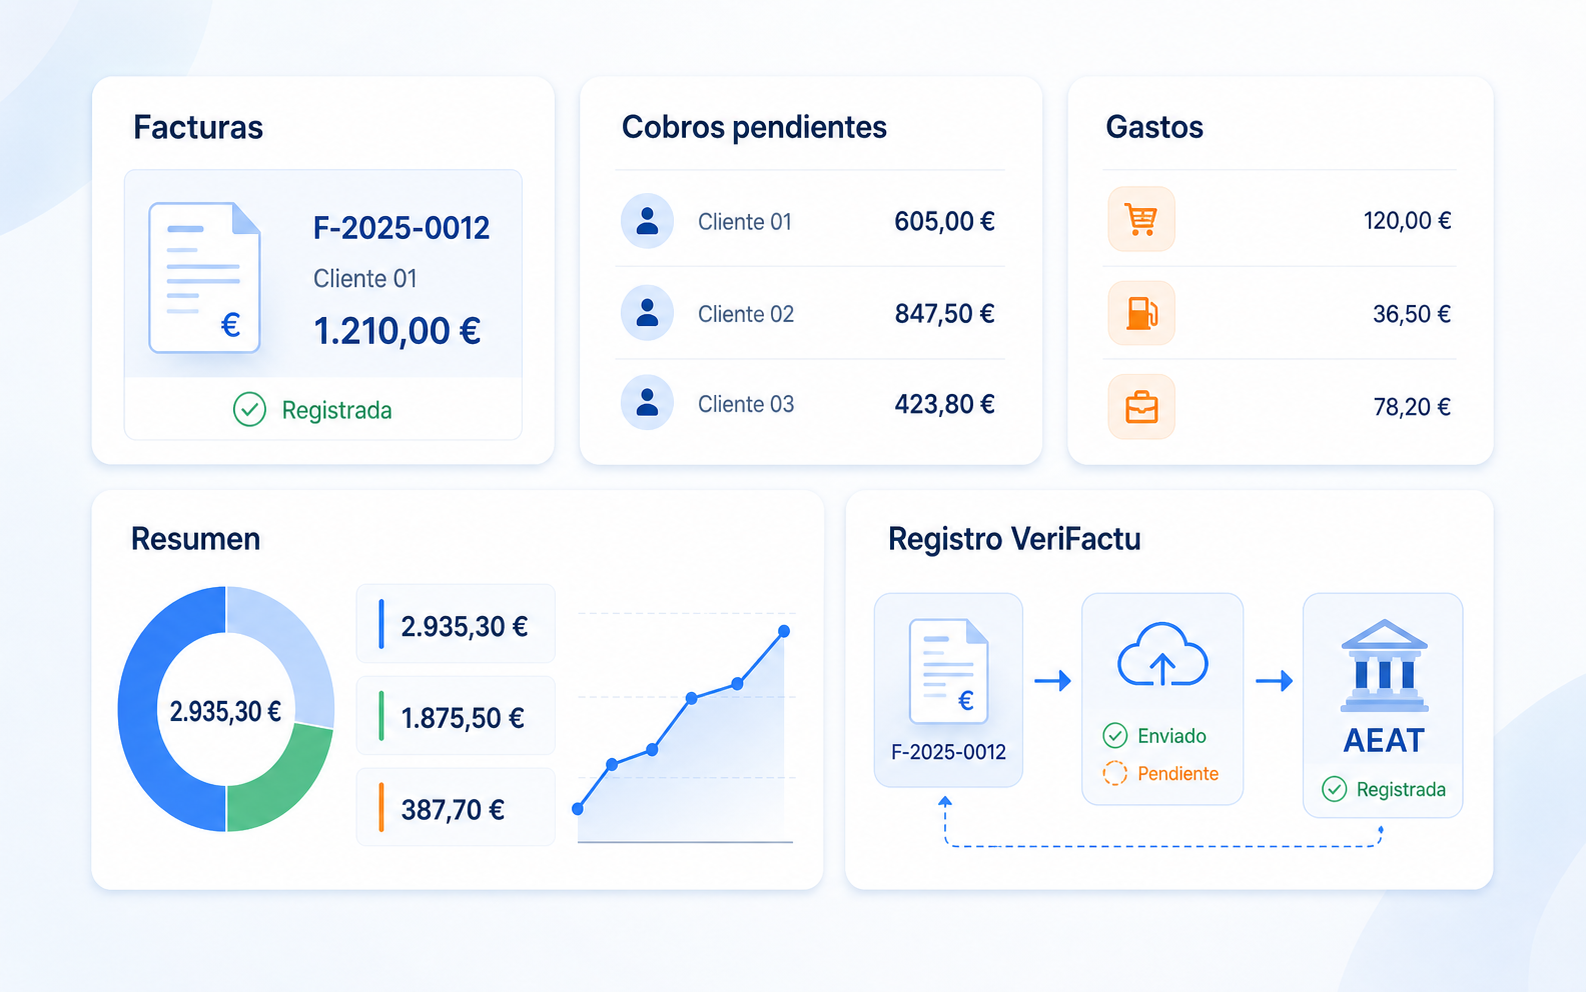
Task: Click the 2.935,30 € blue summary legend row
Action: click(x=455, y=624)
